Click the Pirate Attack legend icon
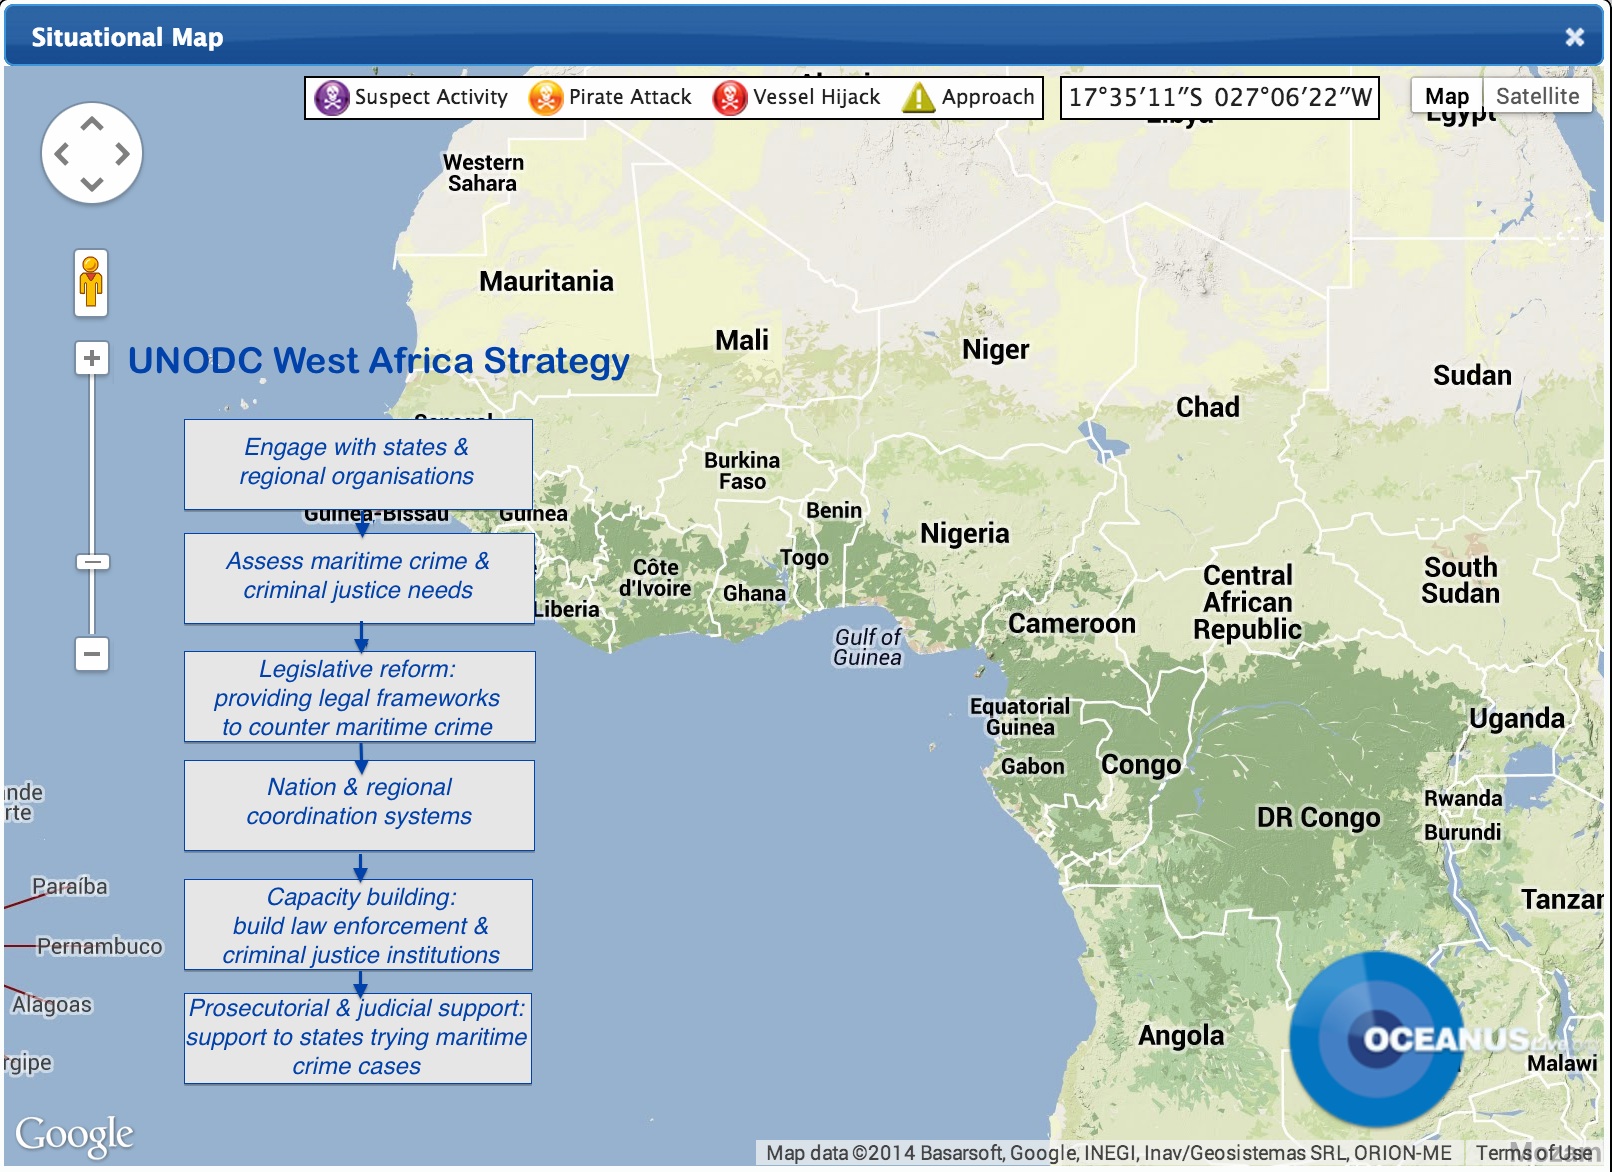Screen dimensions: 1612x1172 [x=546, y=98]
